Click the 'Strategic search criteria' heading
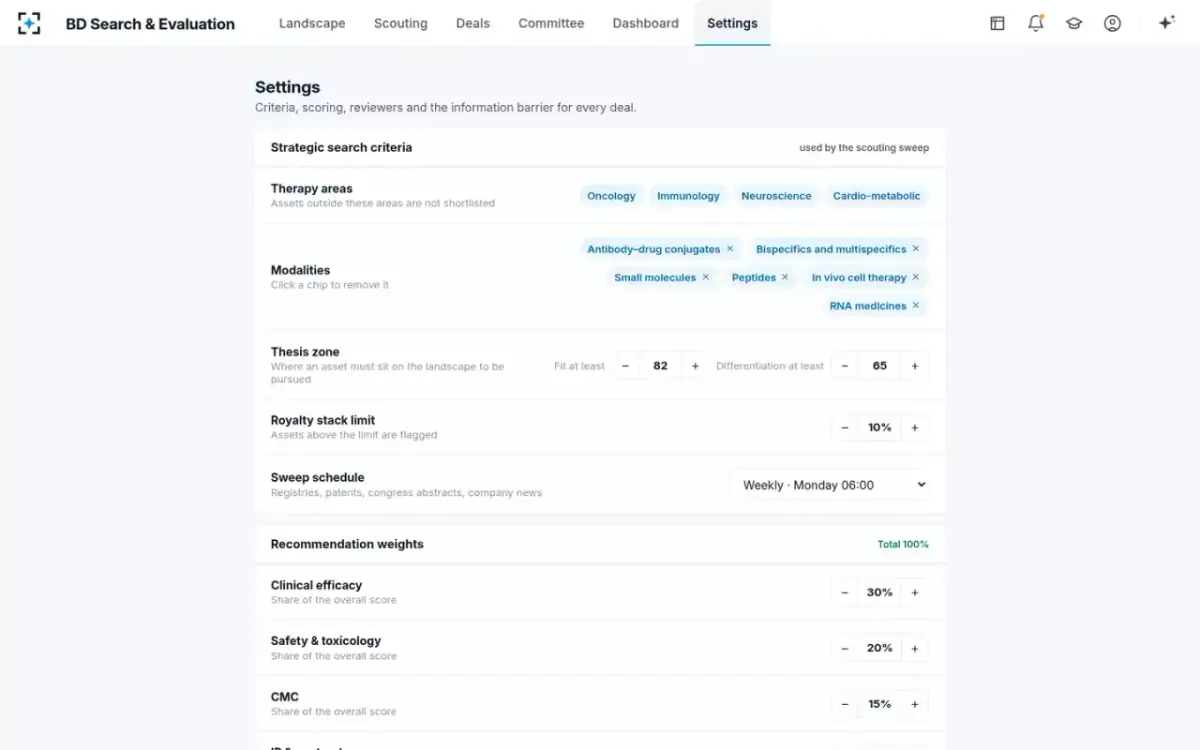 [341, 147]
